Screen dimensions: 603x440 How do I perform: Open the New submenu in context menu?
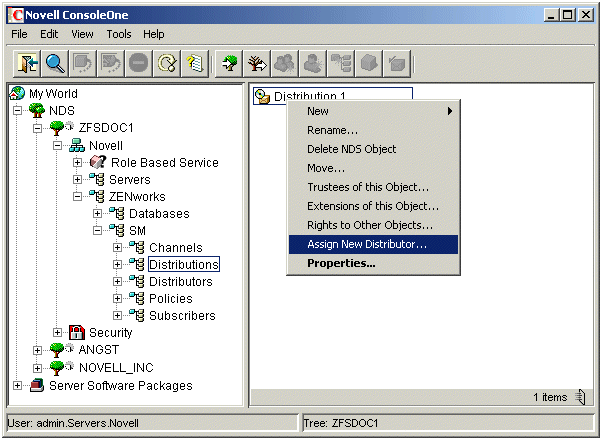[x=373, y=111]
